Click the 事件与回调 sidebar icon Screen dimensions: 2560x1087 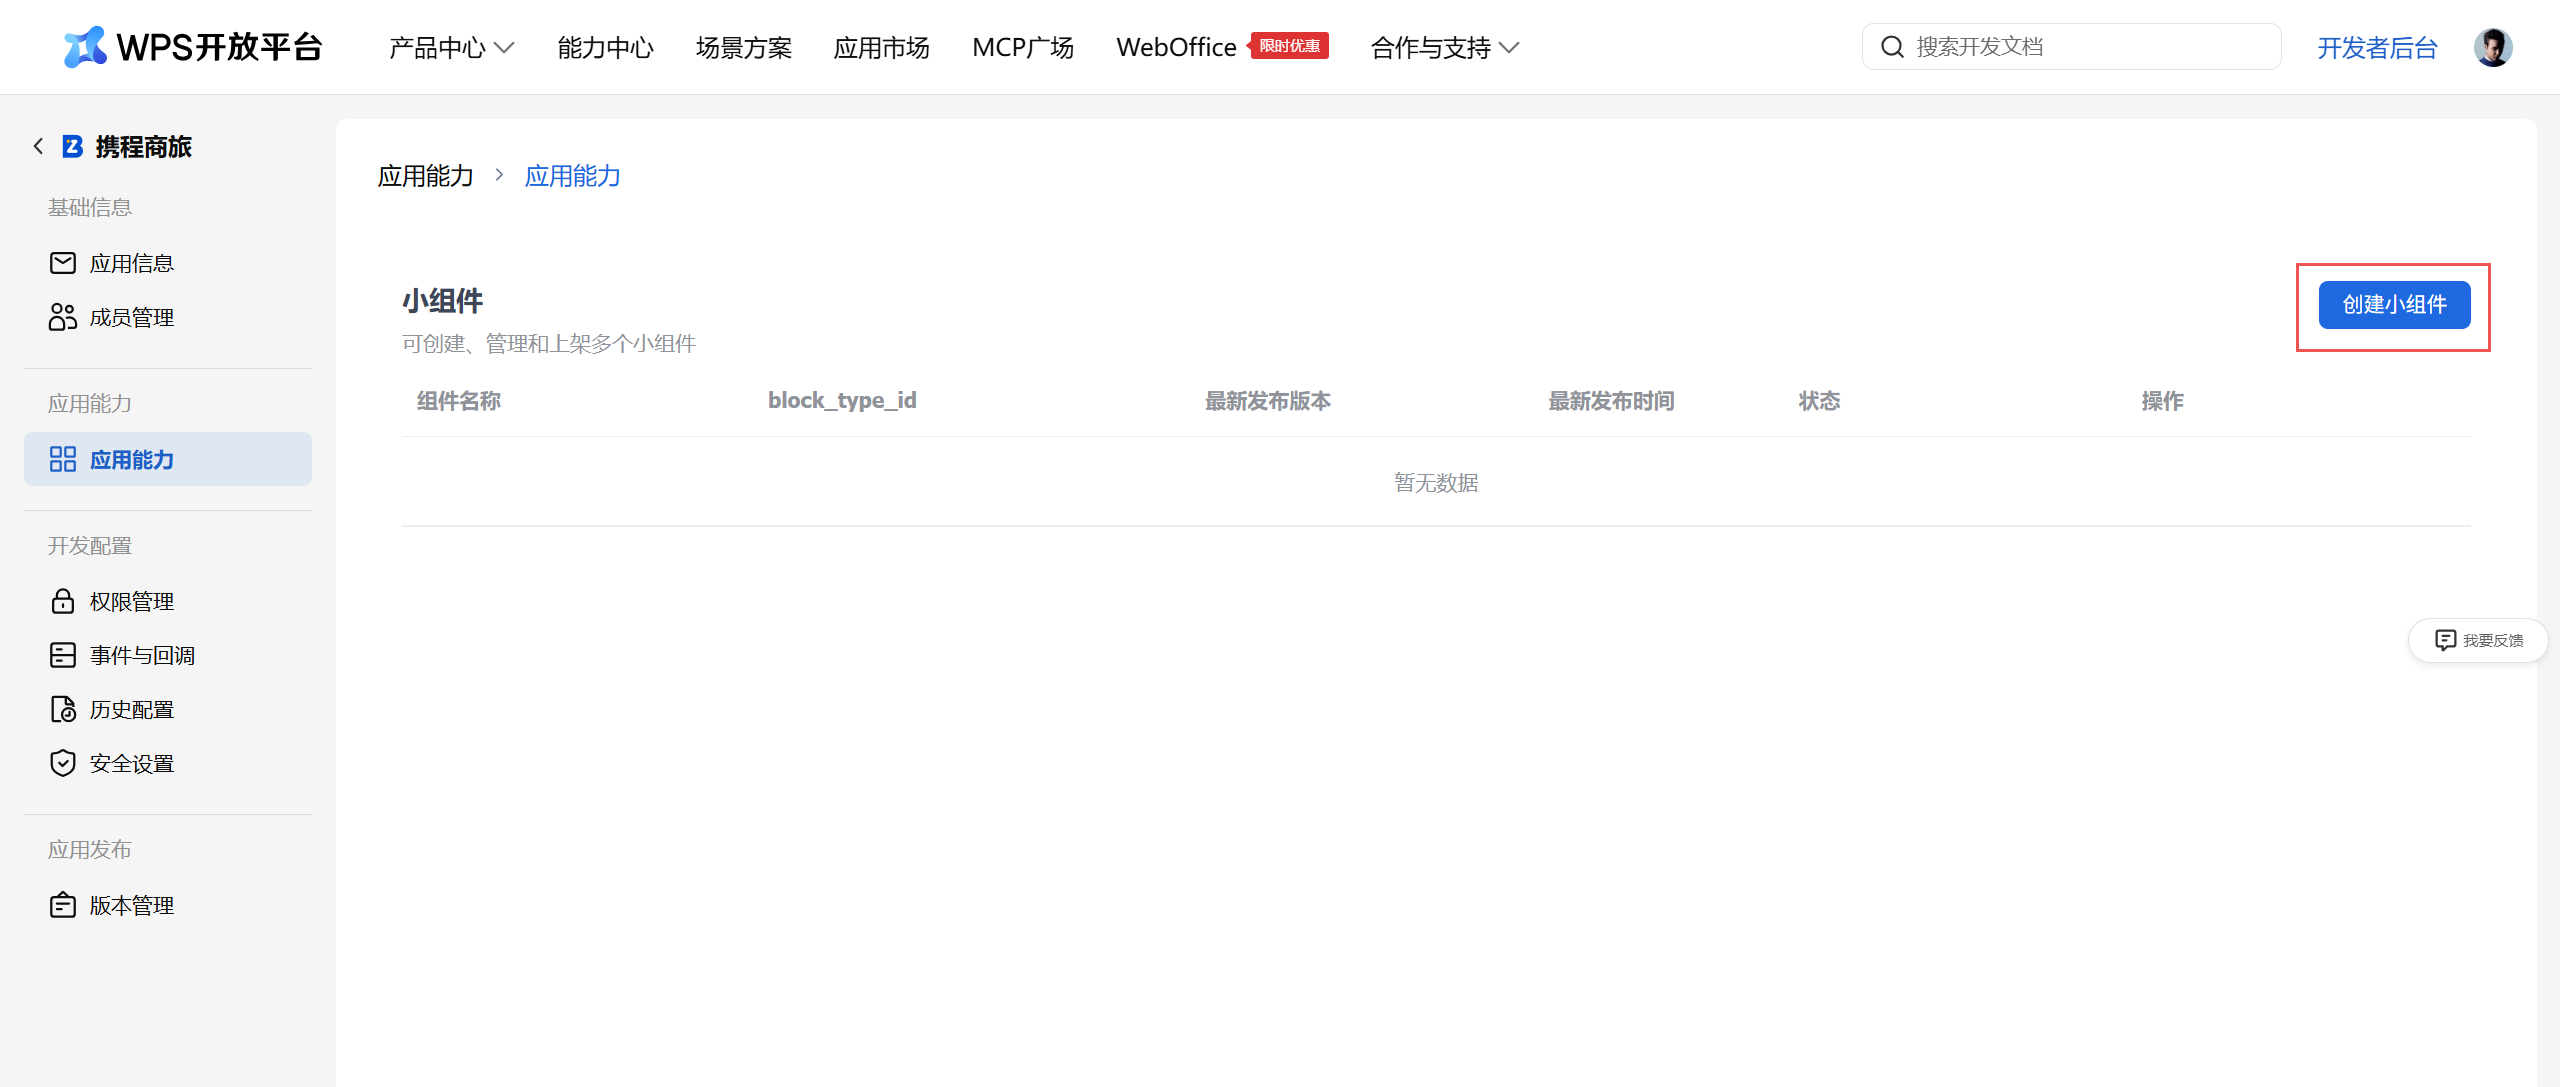pyautogui.click(x=62, y=655)
